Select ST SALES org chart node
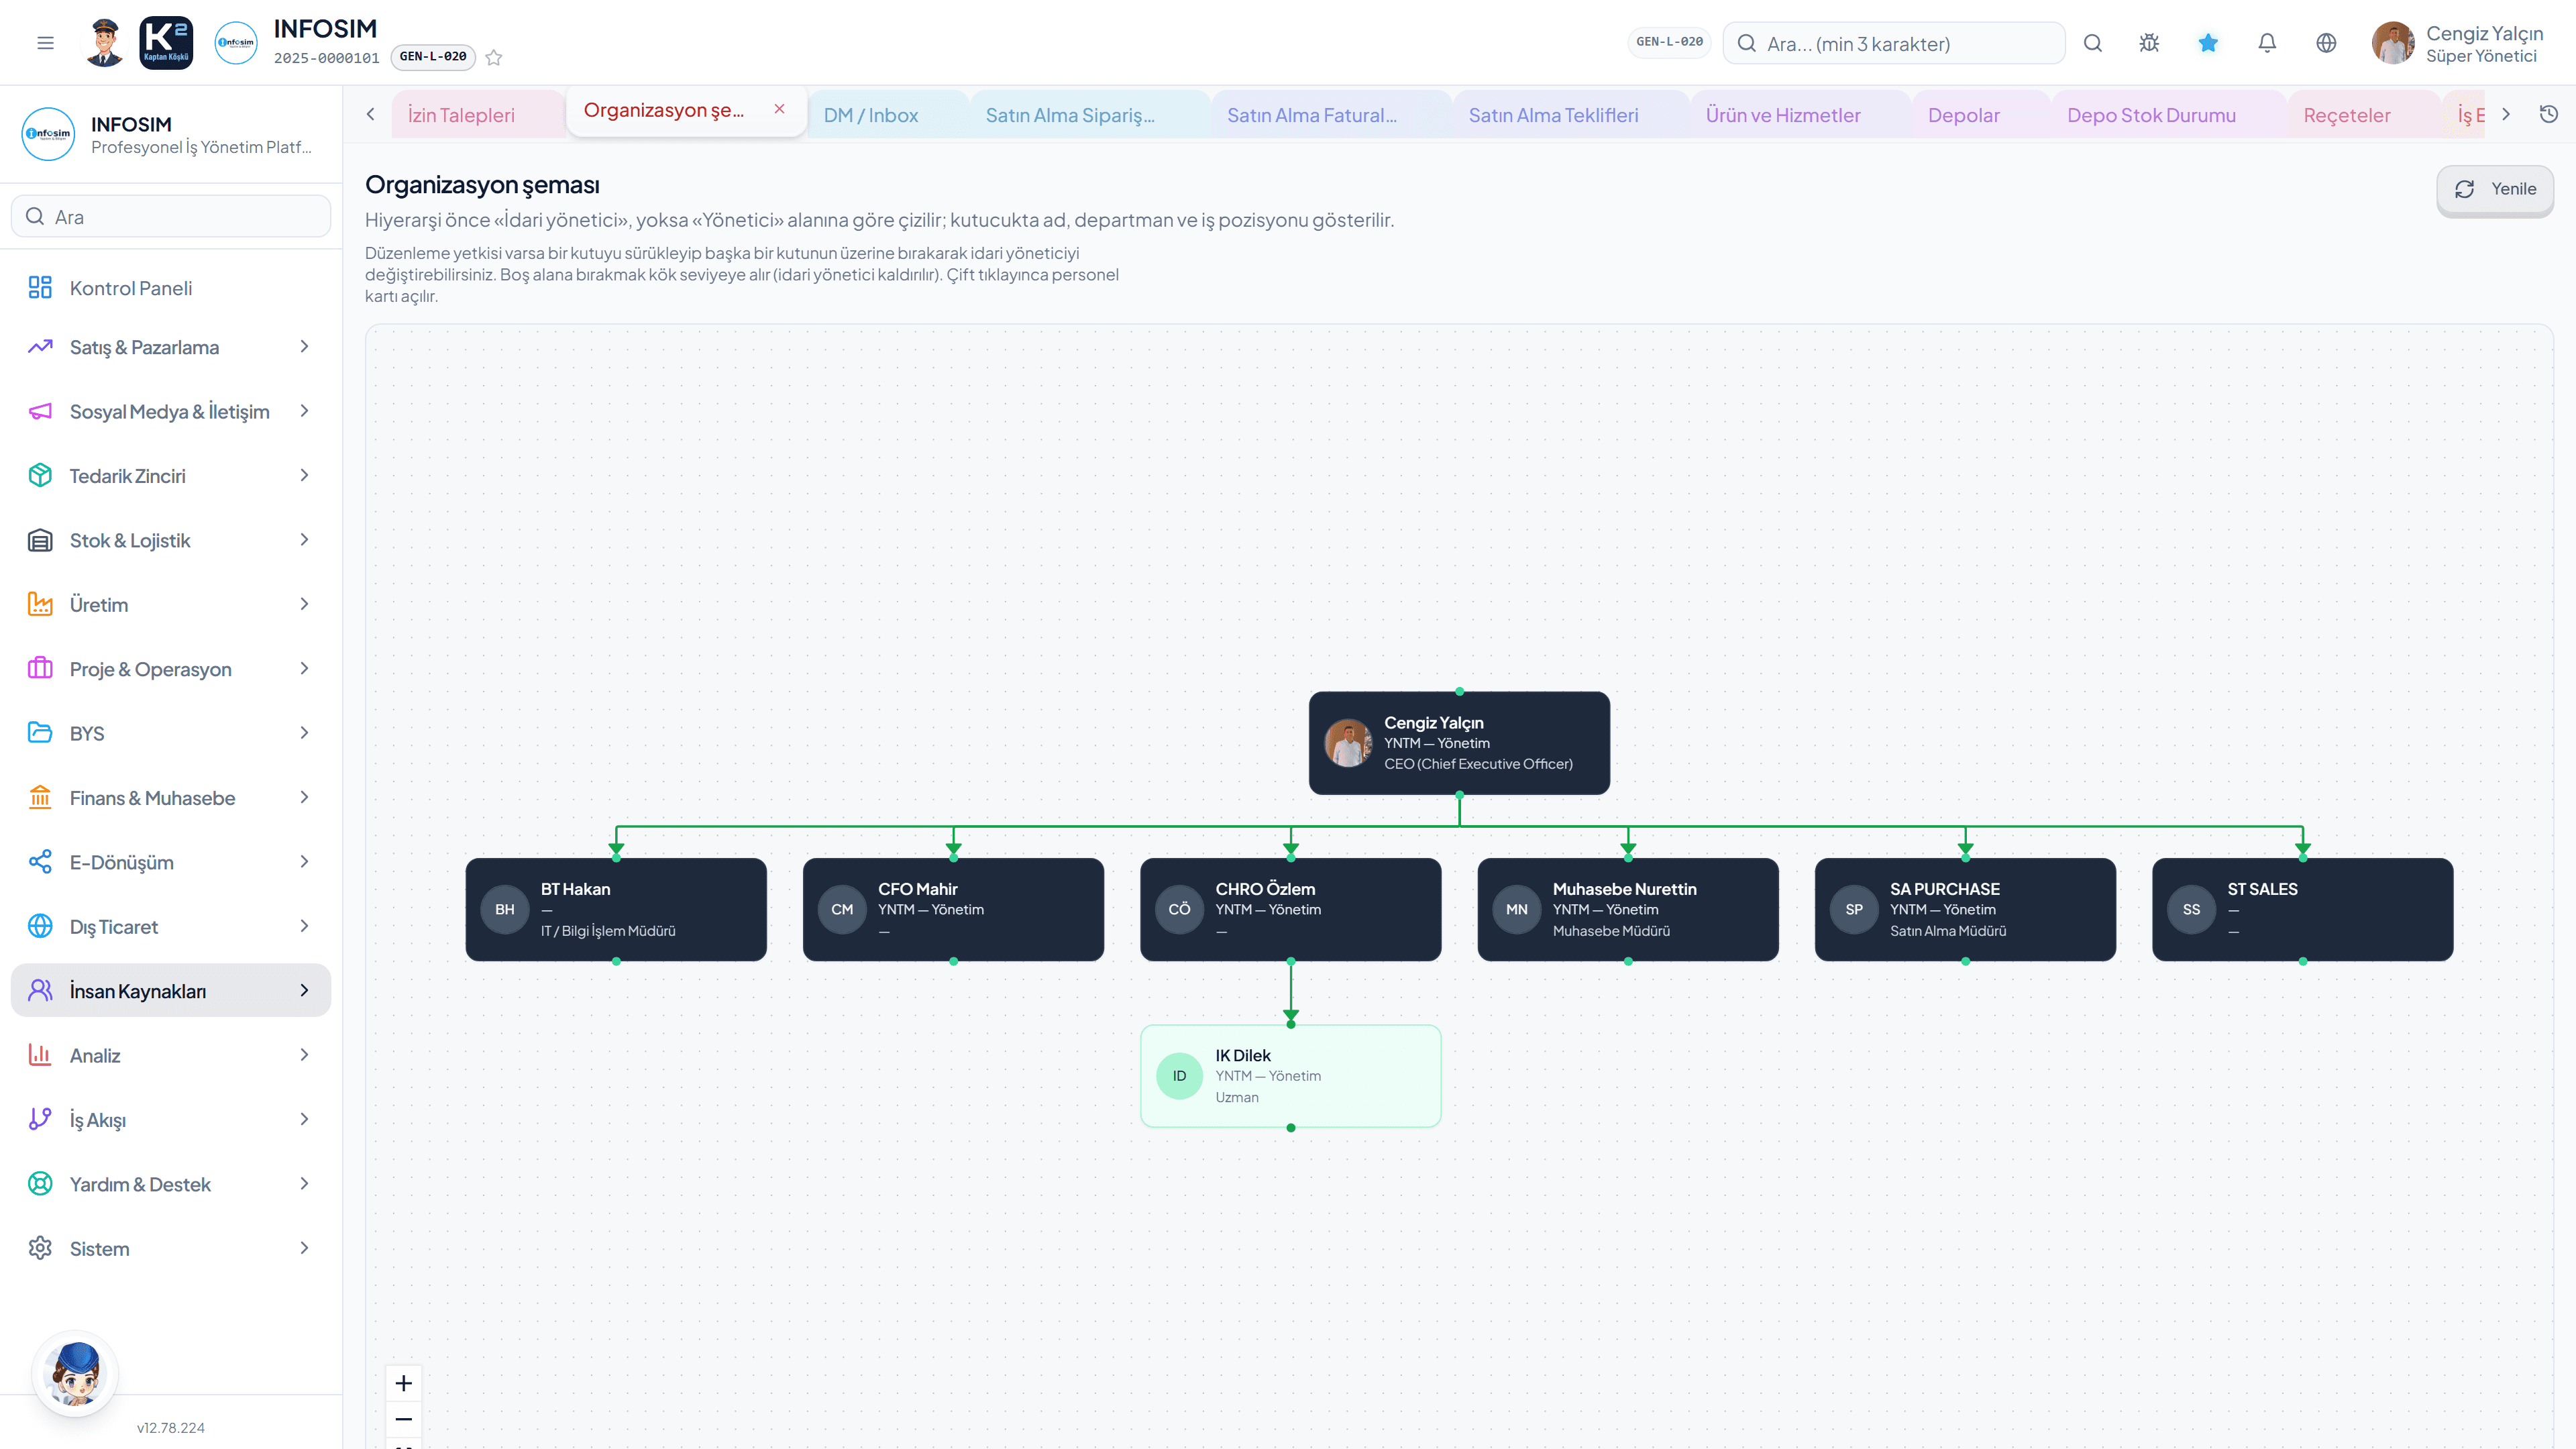 click(2302, 909)
